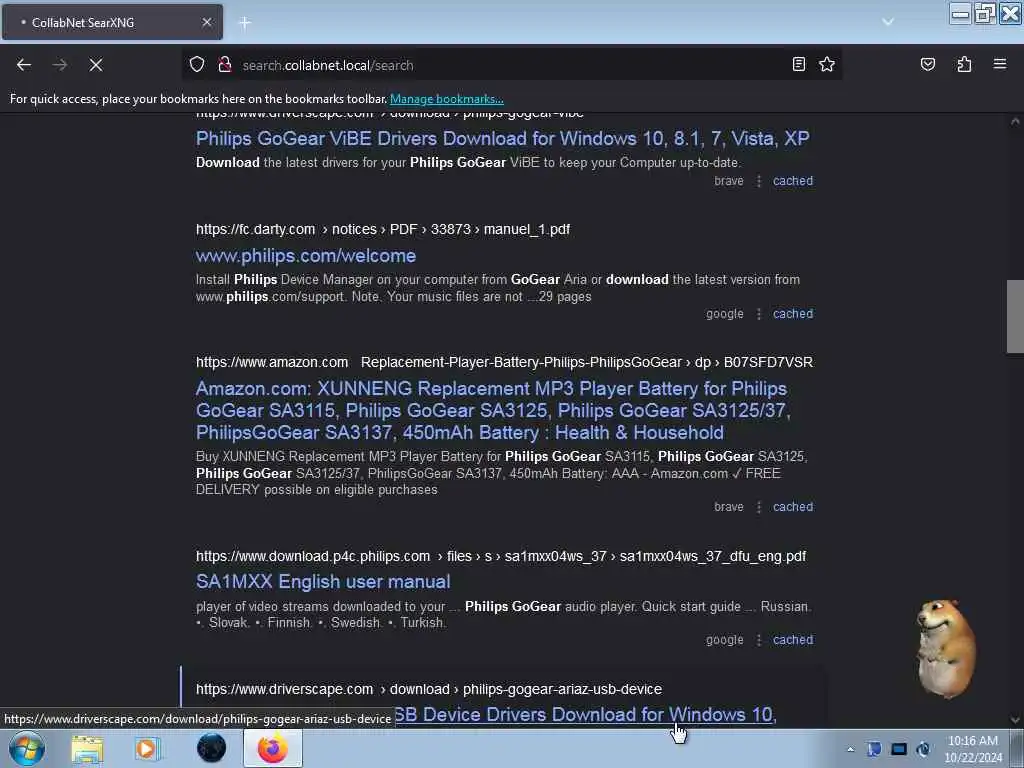Close the CollabNet SearXNG tab
Viewport: 1024px width, 768px height.
[206, 22]
